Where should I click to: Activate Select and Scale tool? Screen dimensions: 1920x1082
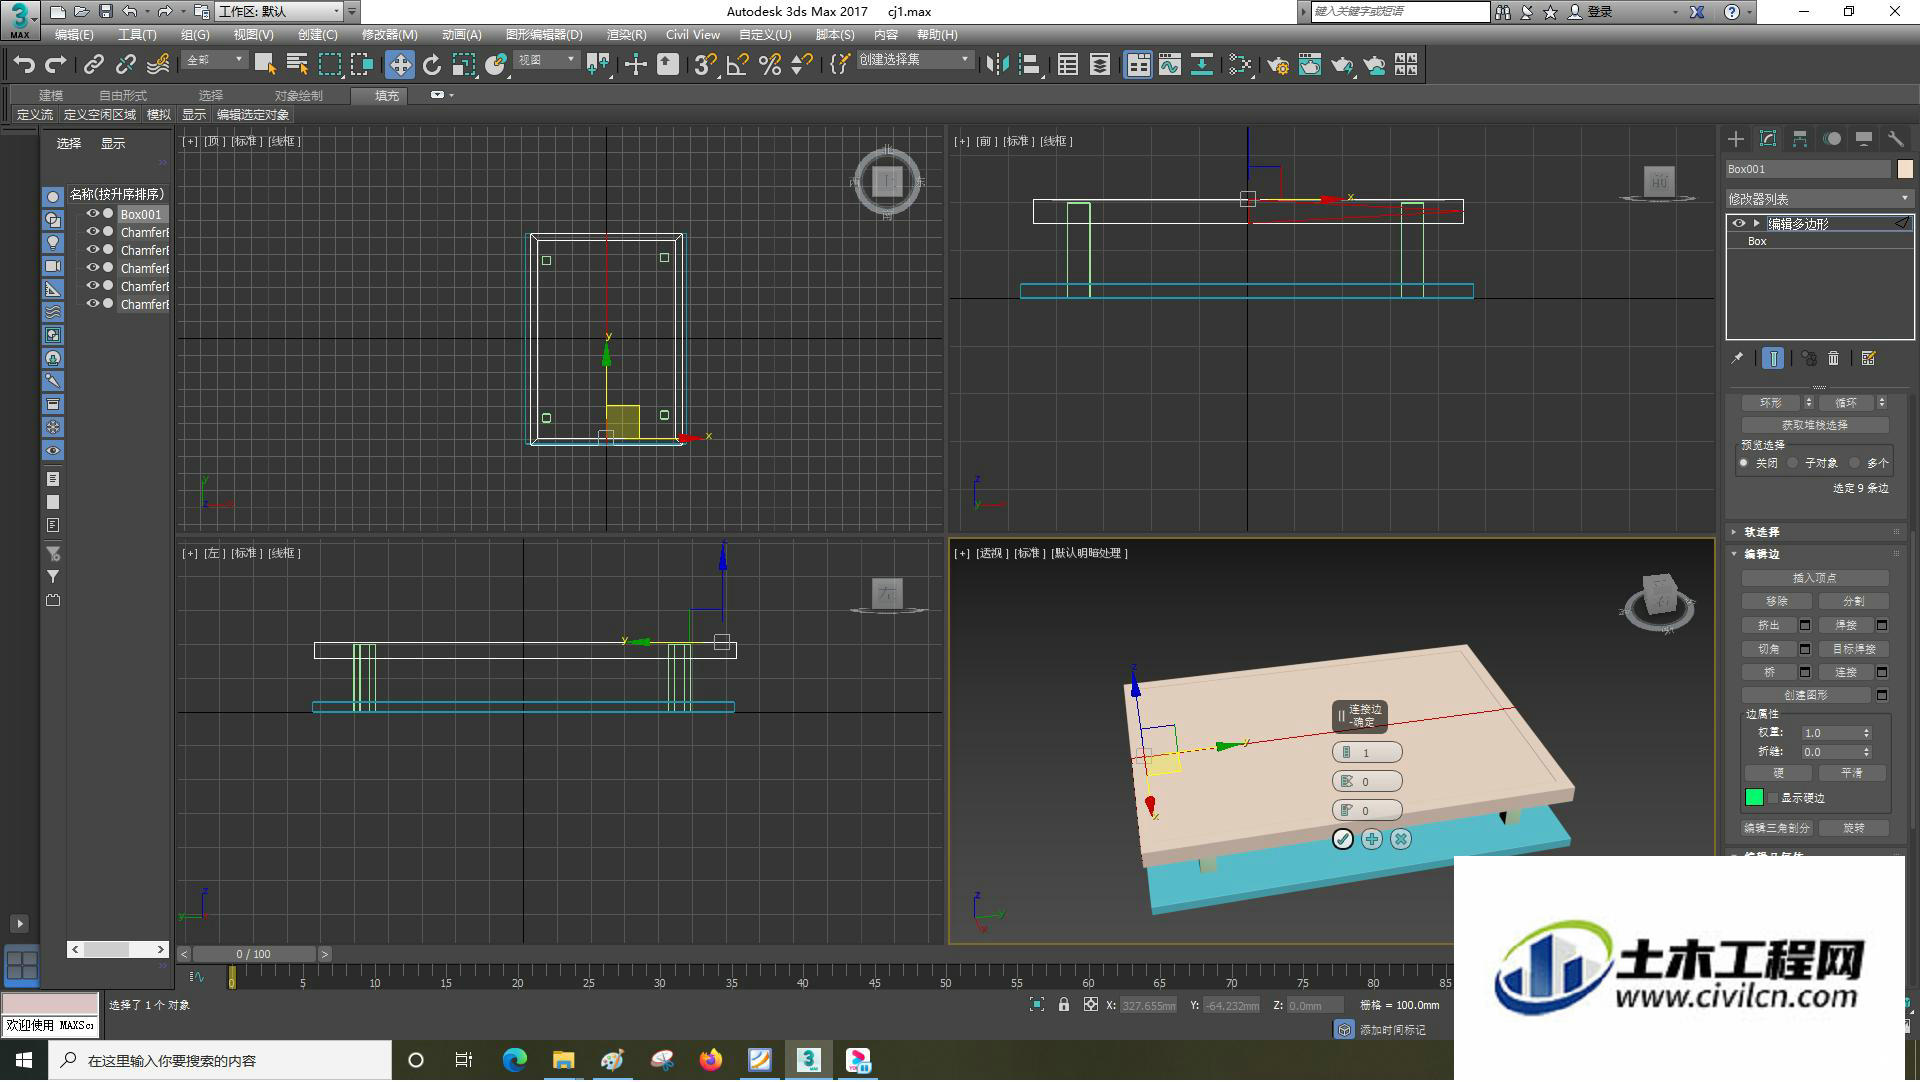(x=463, y=65)
